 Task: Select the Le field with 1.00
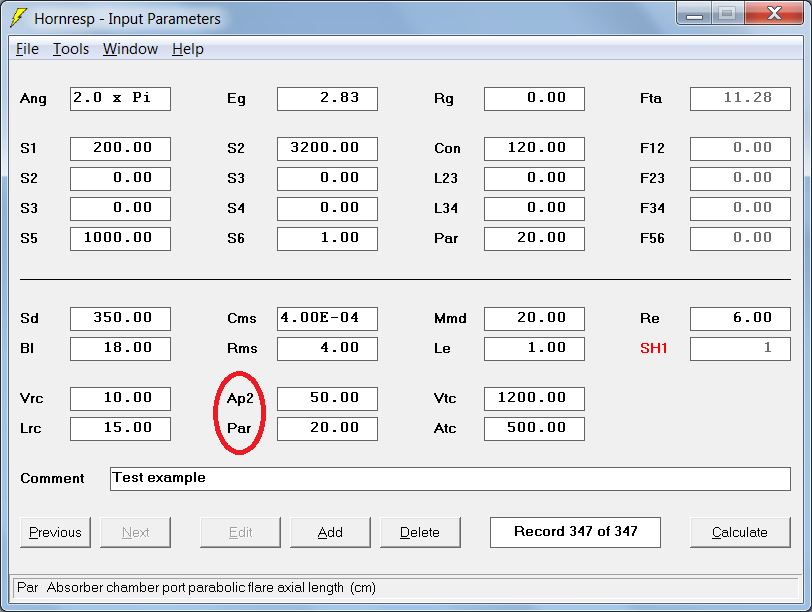point(534,349)
